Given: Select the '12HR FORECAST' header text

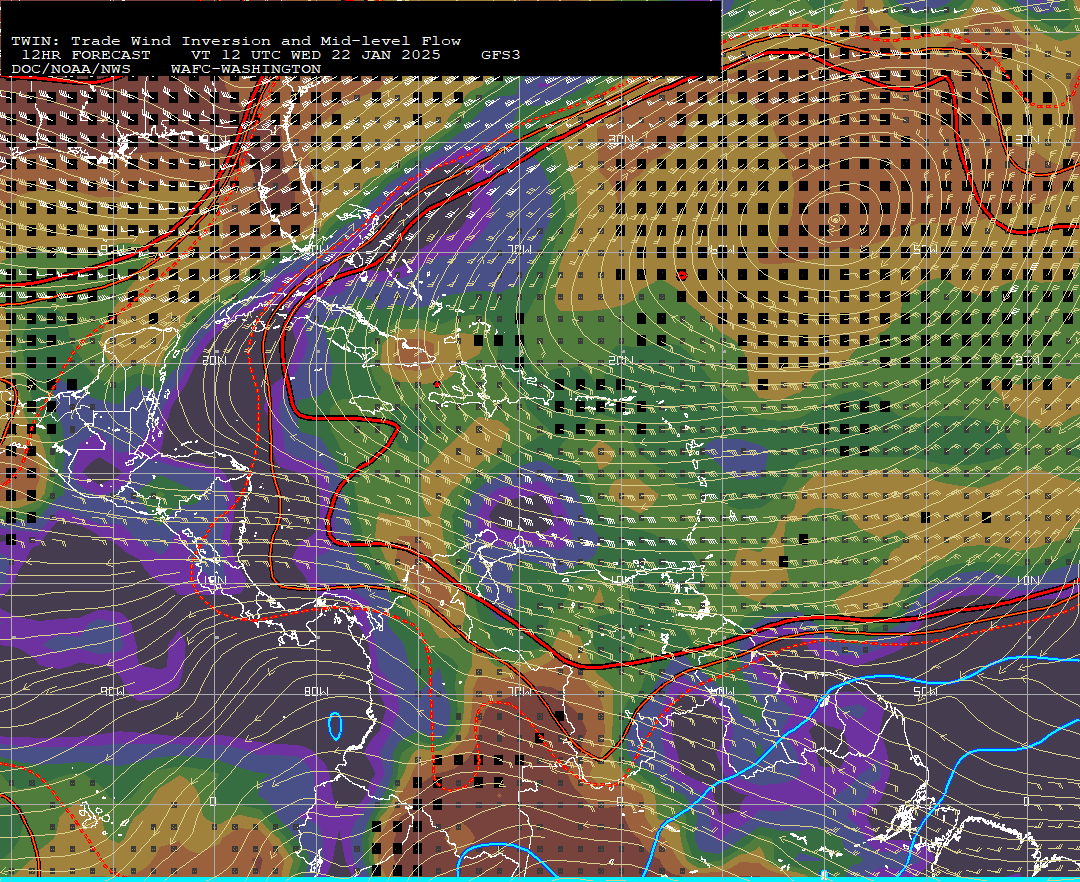Looking at the screenshot, I should (85, 55).
